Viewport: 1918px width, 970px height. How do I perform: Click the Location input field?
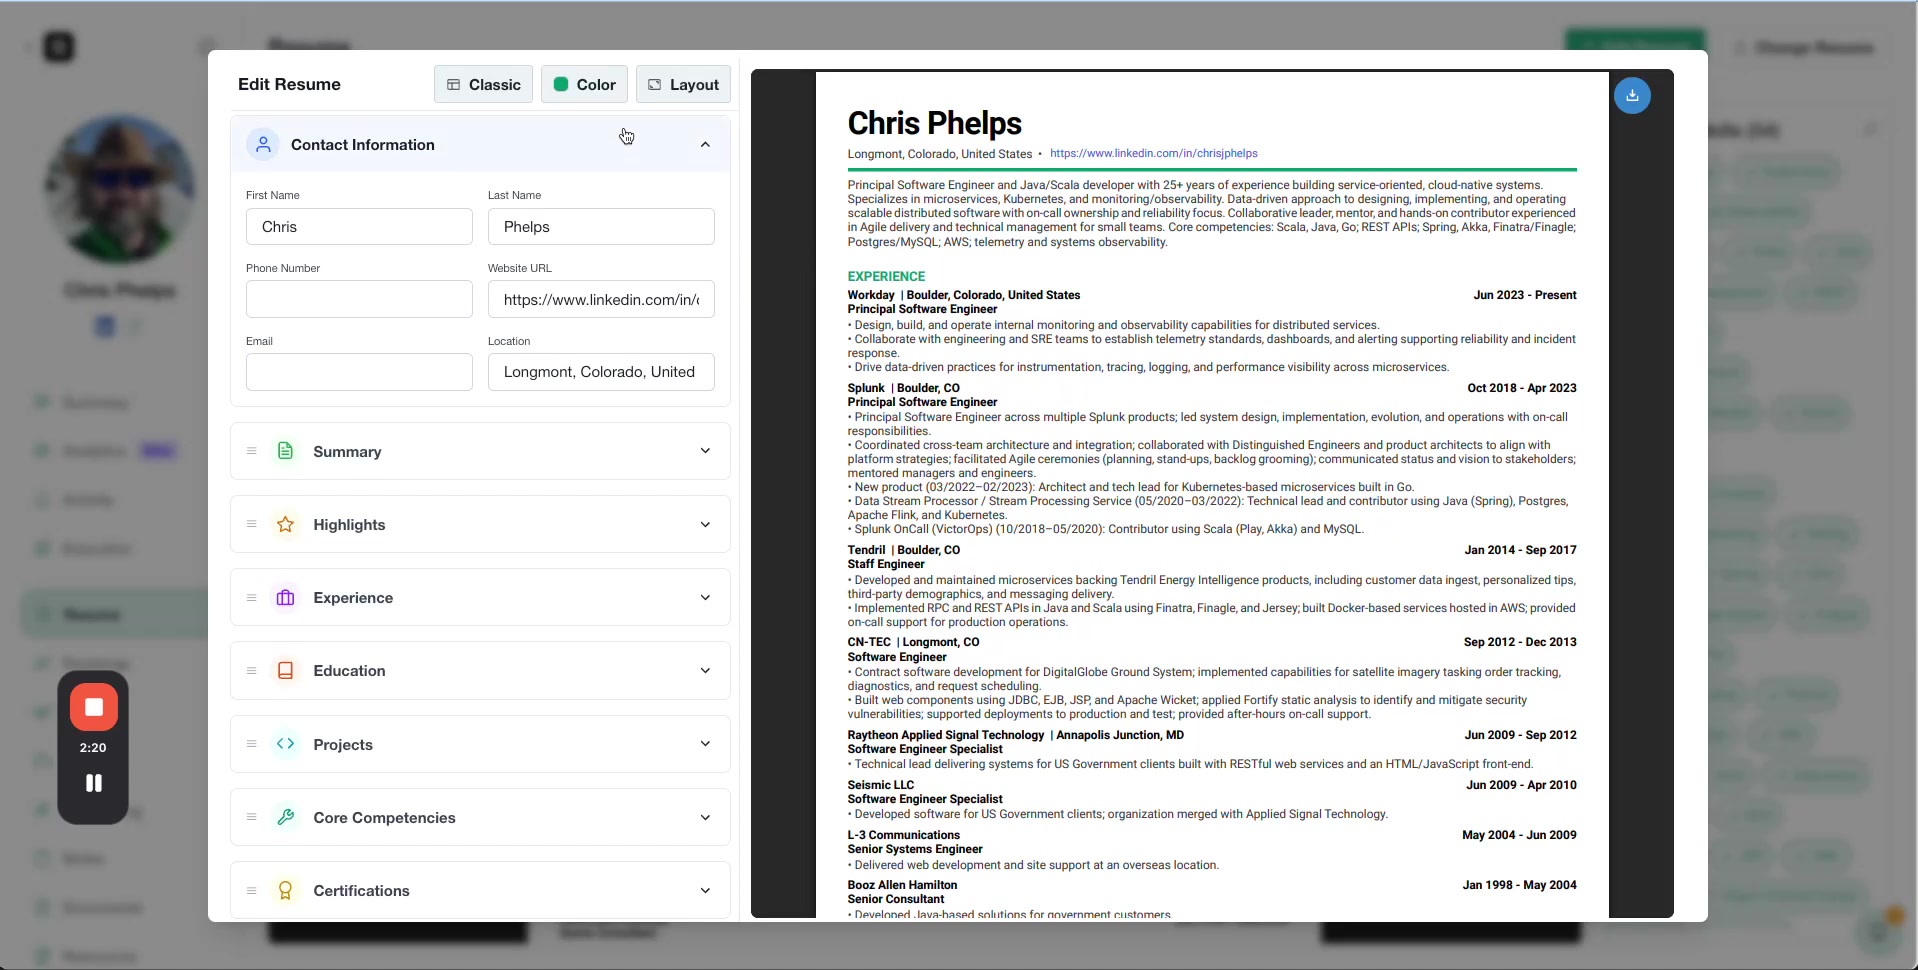point(600,372)
